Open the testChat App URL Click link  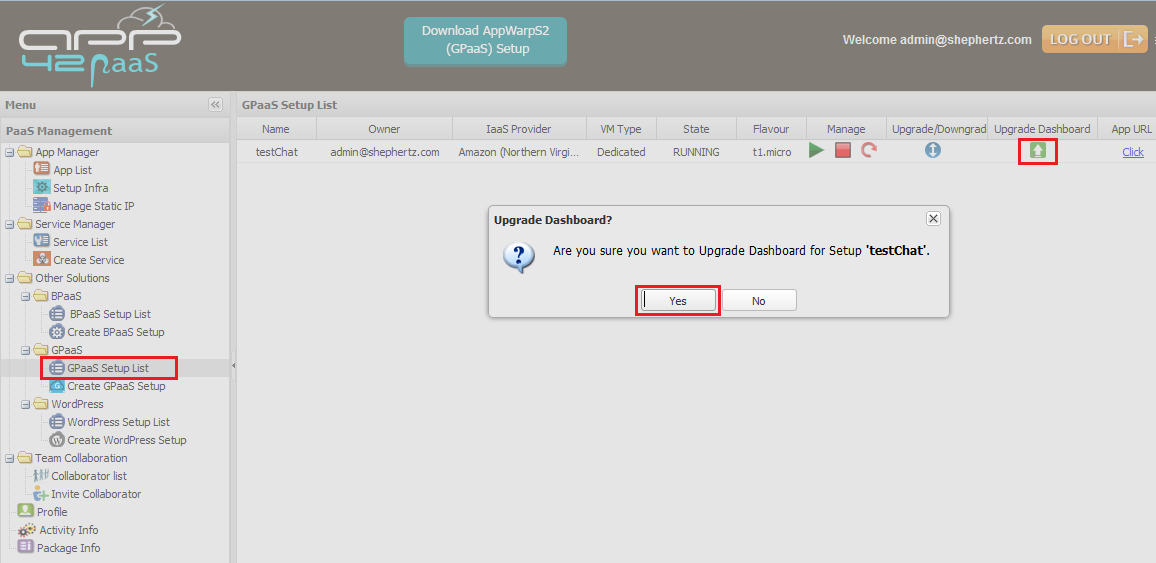tap(1132, 152)
